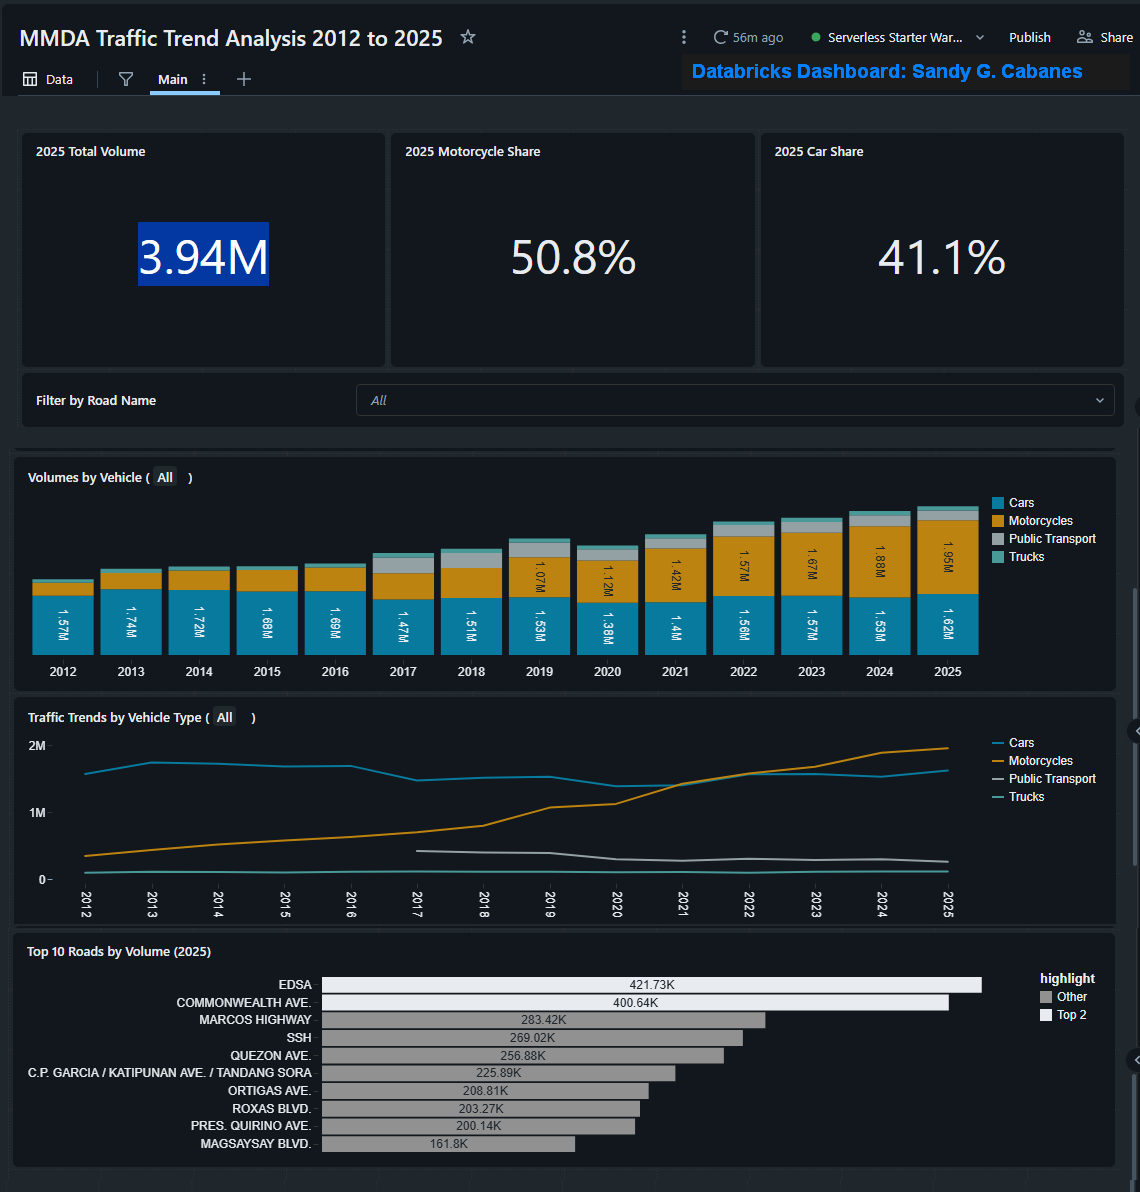Click the refresh icon next to 56m ago
The image size is (1140, 1192).
tap(720, 37)
